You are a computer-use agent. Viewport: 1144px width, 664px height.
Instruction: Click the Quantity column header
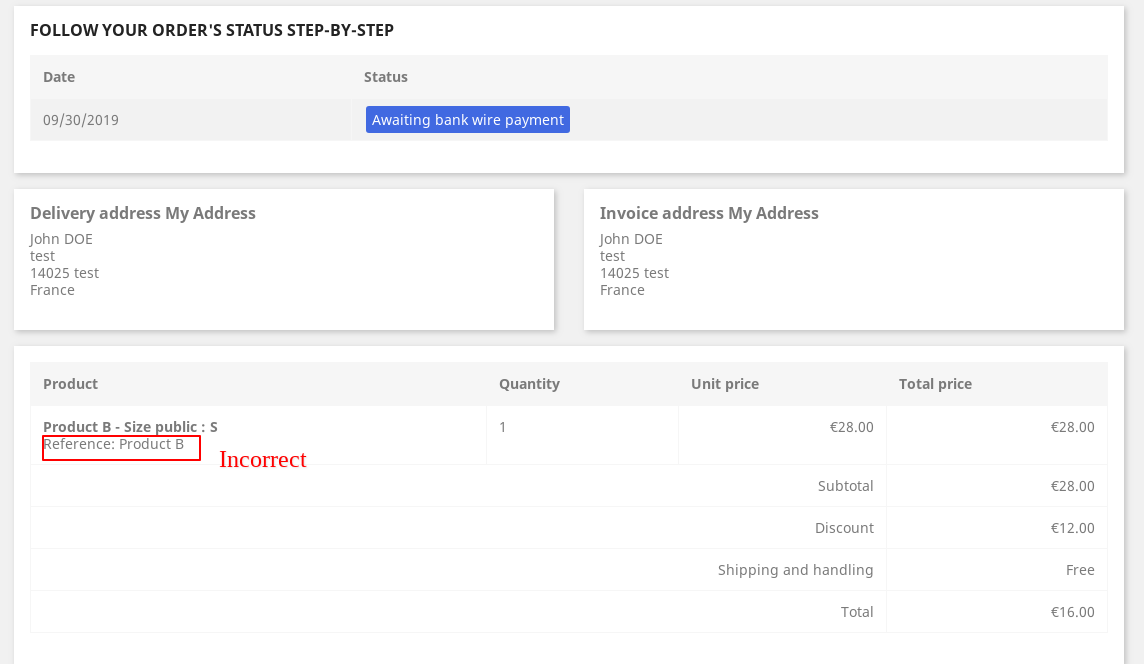click(529, 384)
